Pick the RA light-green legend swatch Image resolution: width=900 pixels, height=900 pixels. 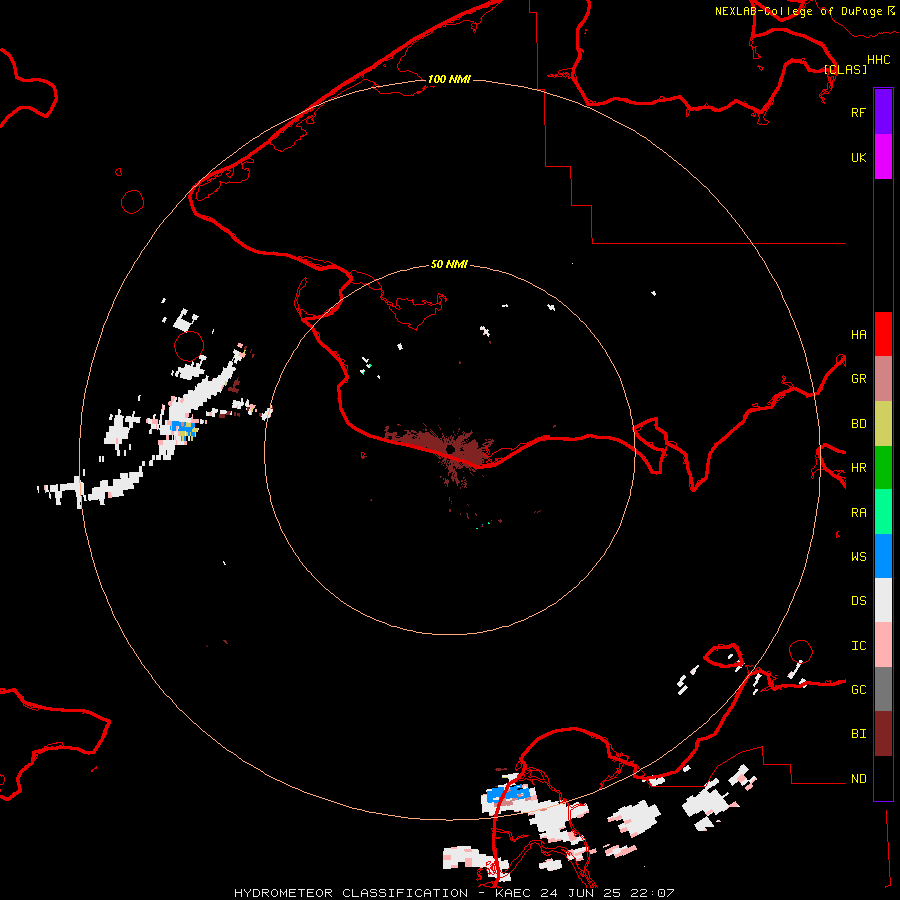click(x=883, y=512)
